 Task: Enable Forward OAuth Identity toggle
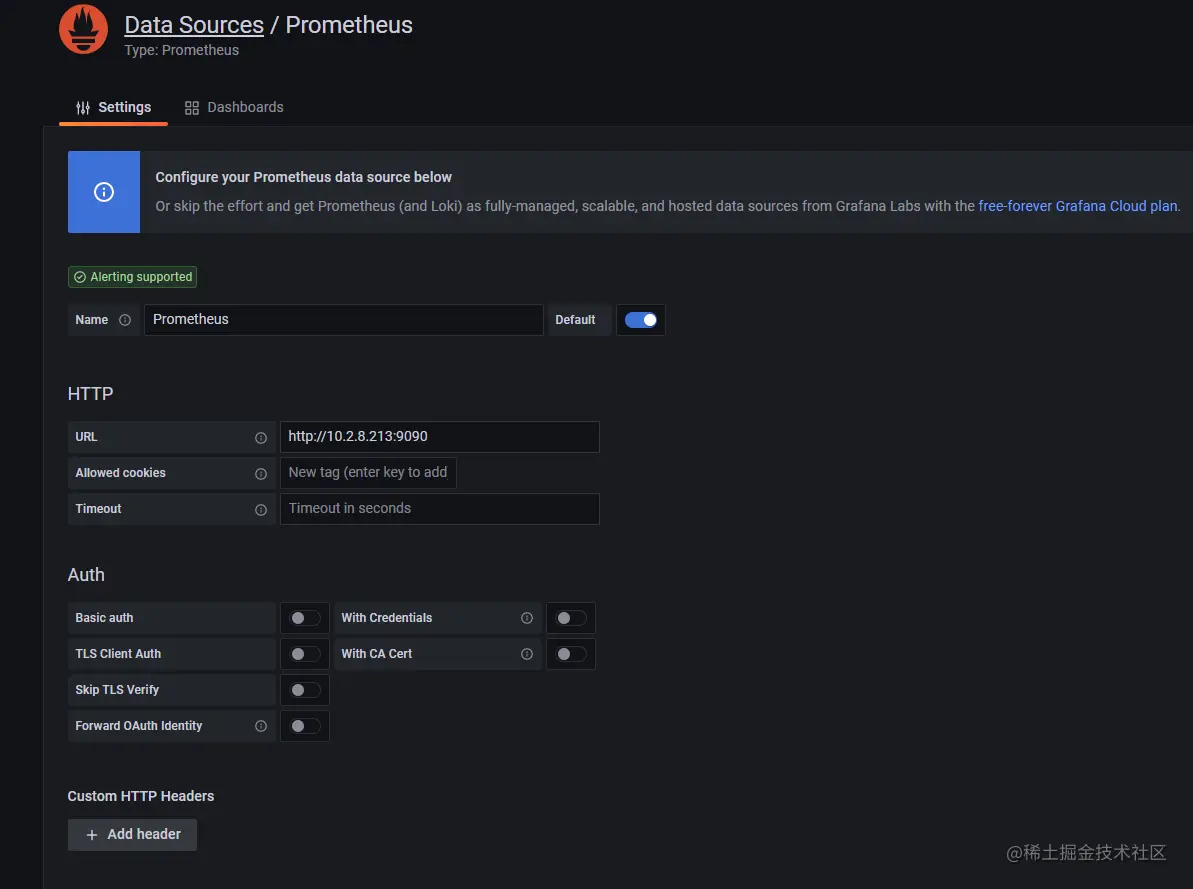point(305,726)
